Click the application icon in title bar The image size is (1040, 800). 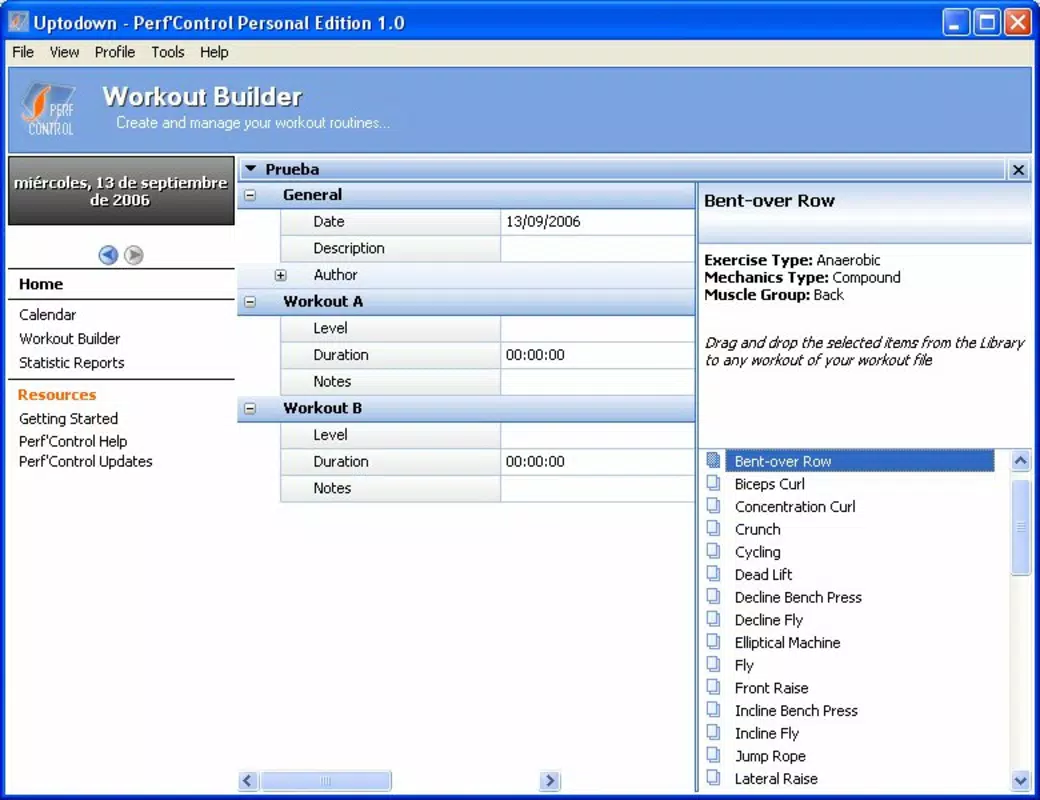point(18,22)
